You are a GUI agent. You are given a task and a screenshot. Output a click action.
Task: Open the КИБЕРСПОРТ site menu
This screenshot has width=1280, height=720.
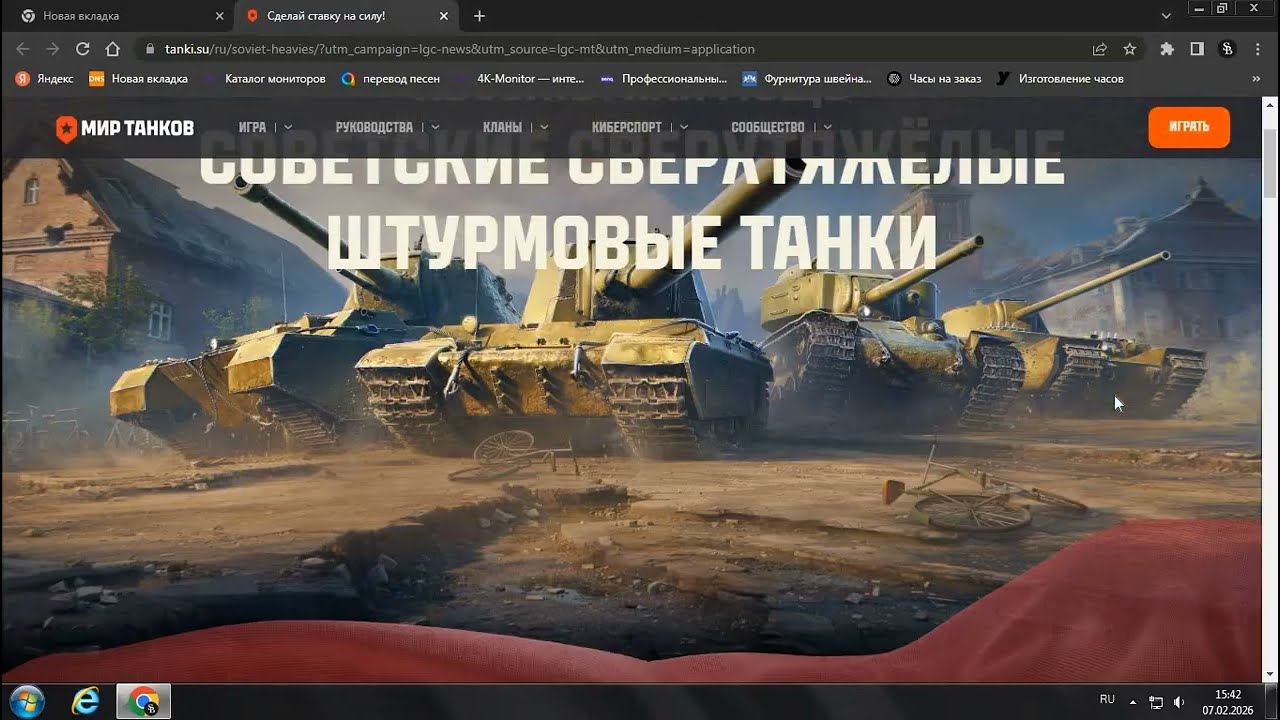[627, 127]
